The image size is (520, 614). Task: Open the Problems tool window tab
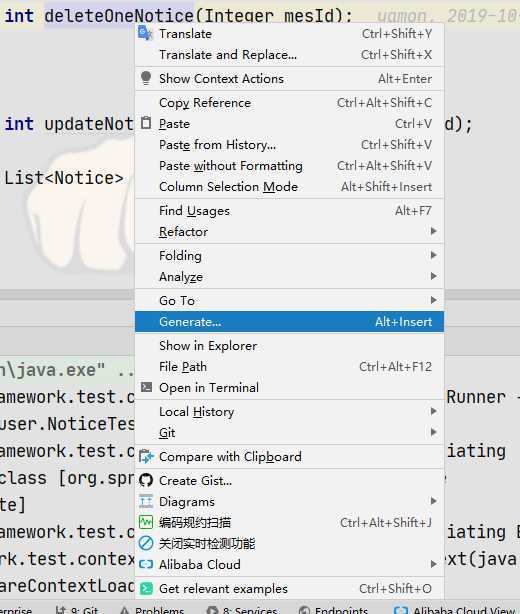pyautogui.click(x=152, y=610)
